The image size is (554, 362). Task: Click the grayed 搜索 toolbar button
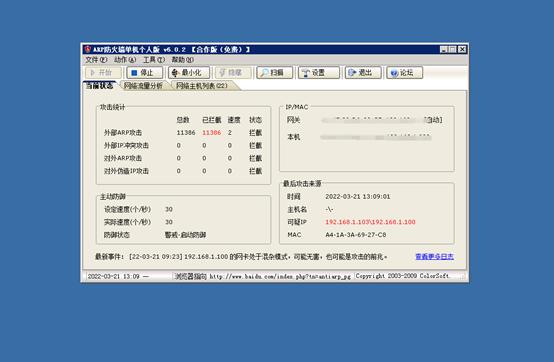coord(233,73)
